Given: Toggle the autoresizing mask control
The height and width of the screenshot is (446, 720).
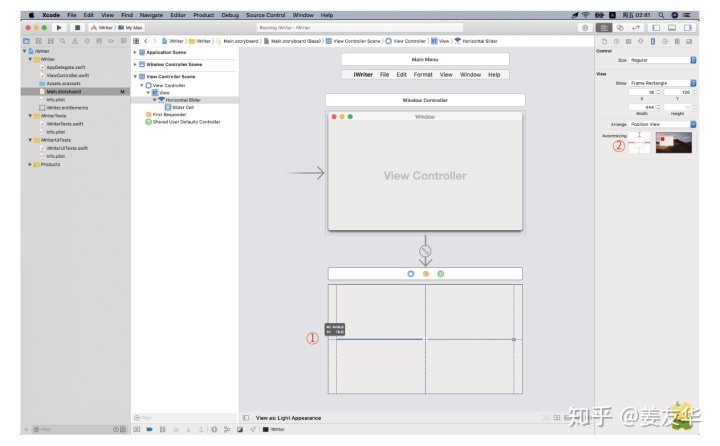Looking at the screenshot, I should [639, 143].
